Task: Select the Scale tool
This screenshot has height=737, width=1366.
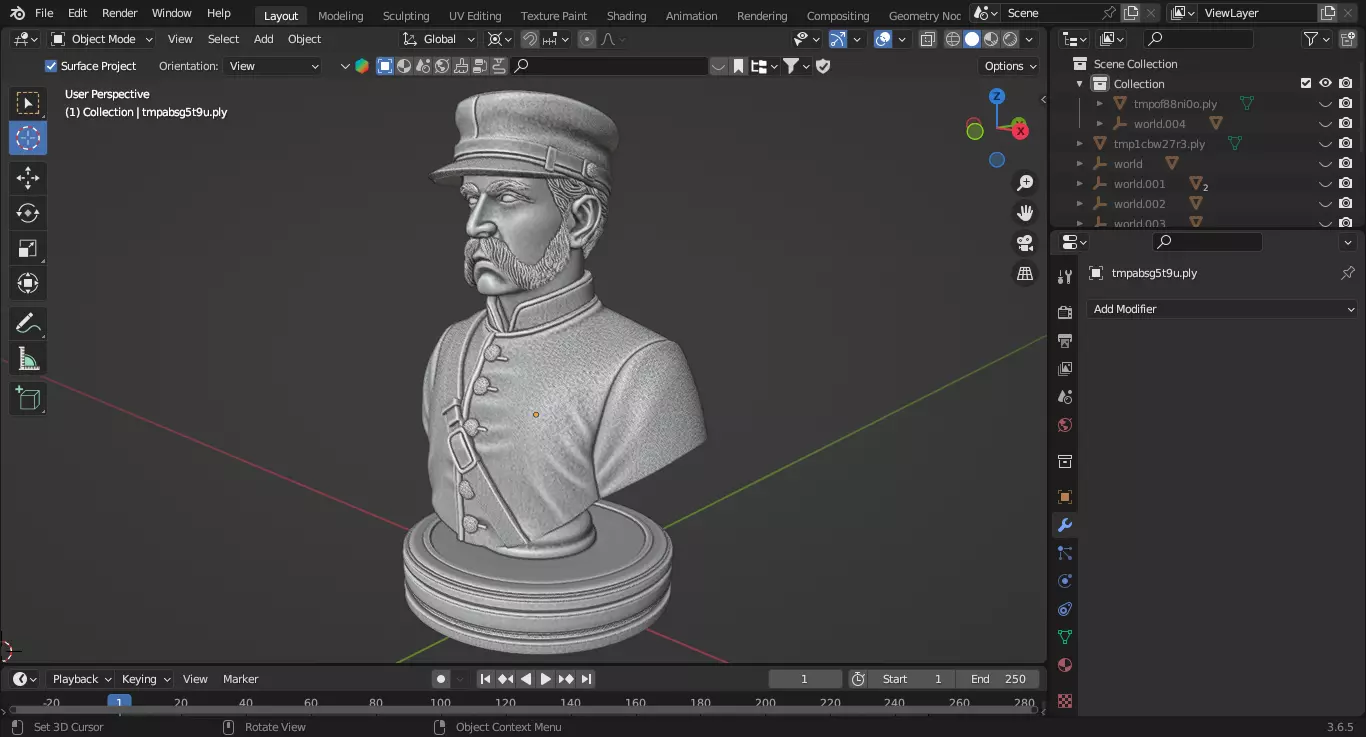Action: tap(28, 248)
